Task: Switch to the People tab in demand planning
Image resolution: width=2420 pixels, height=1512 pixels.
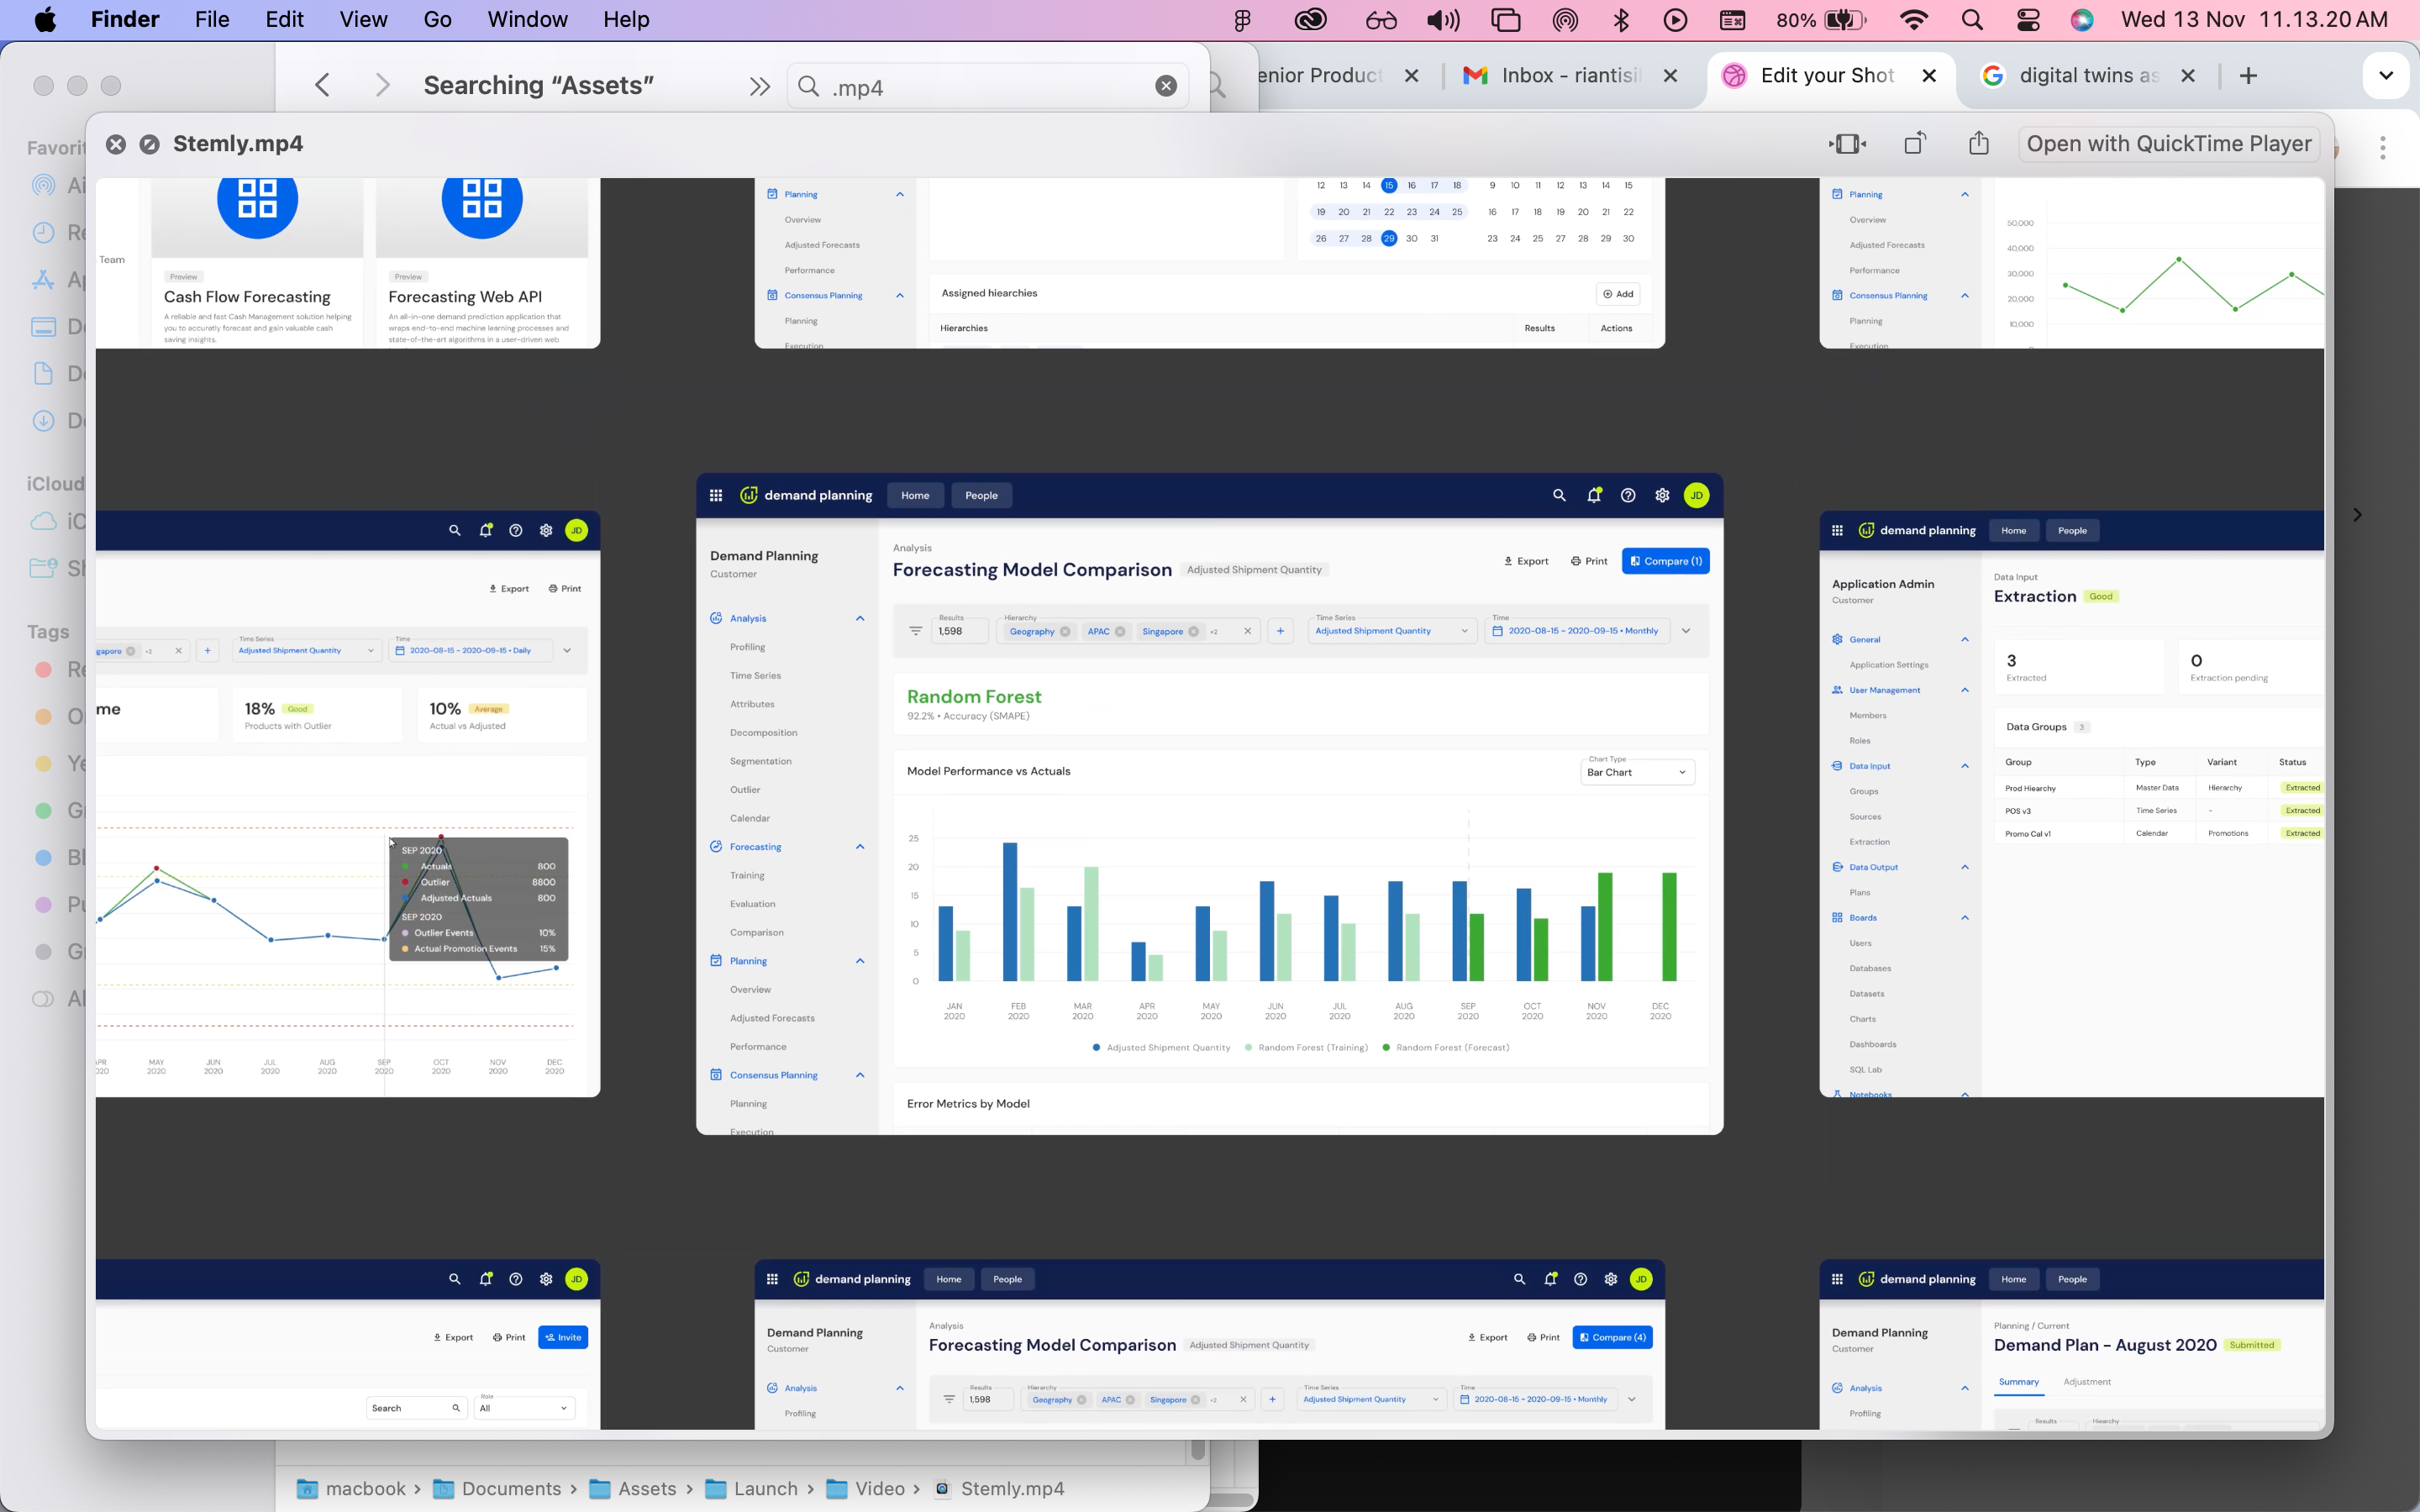Action: [981, 495]
